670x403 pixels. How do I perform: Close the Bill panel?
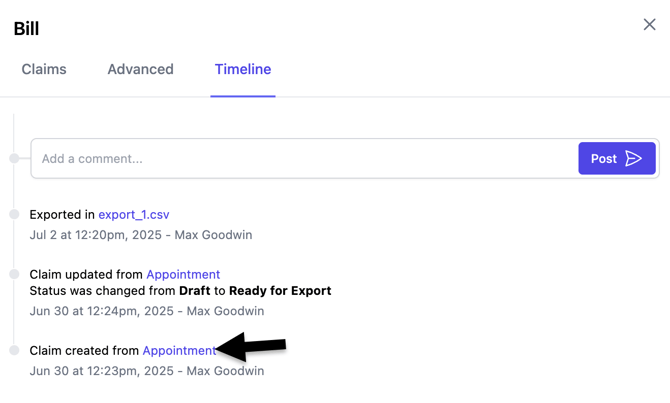point(649,25)
